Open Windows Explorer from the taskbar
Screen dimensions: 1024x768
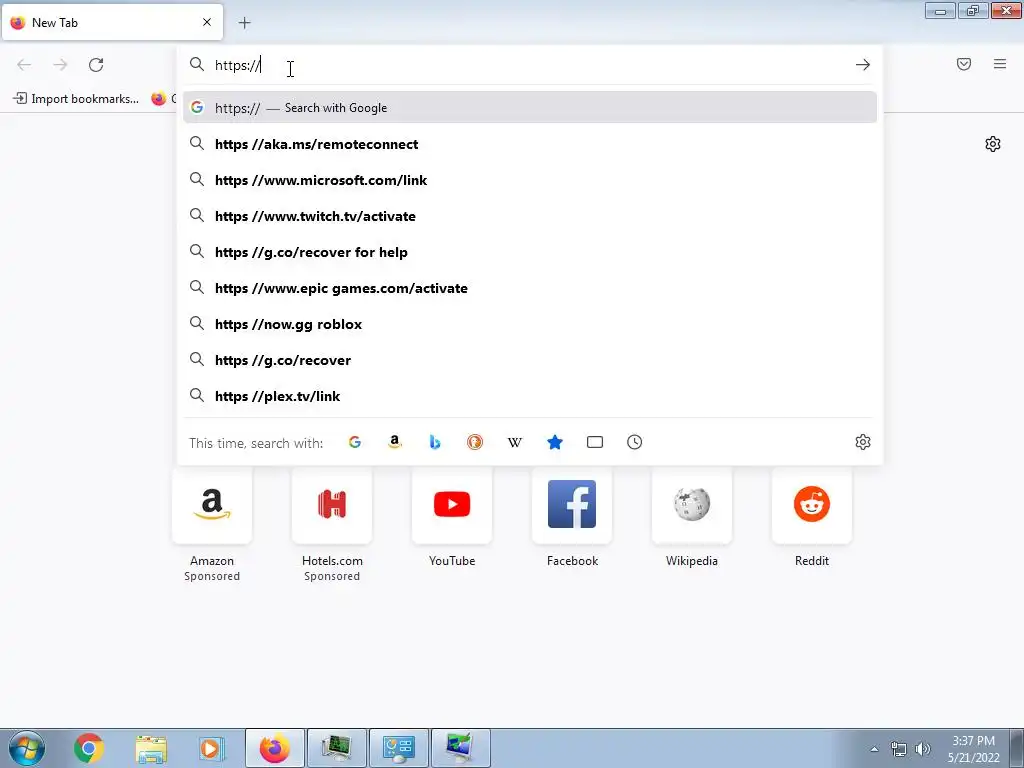click(151, 748)
